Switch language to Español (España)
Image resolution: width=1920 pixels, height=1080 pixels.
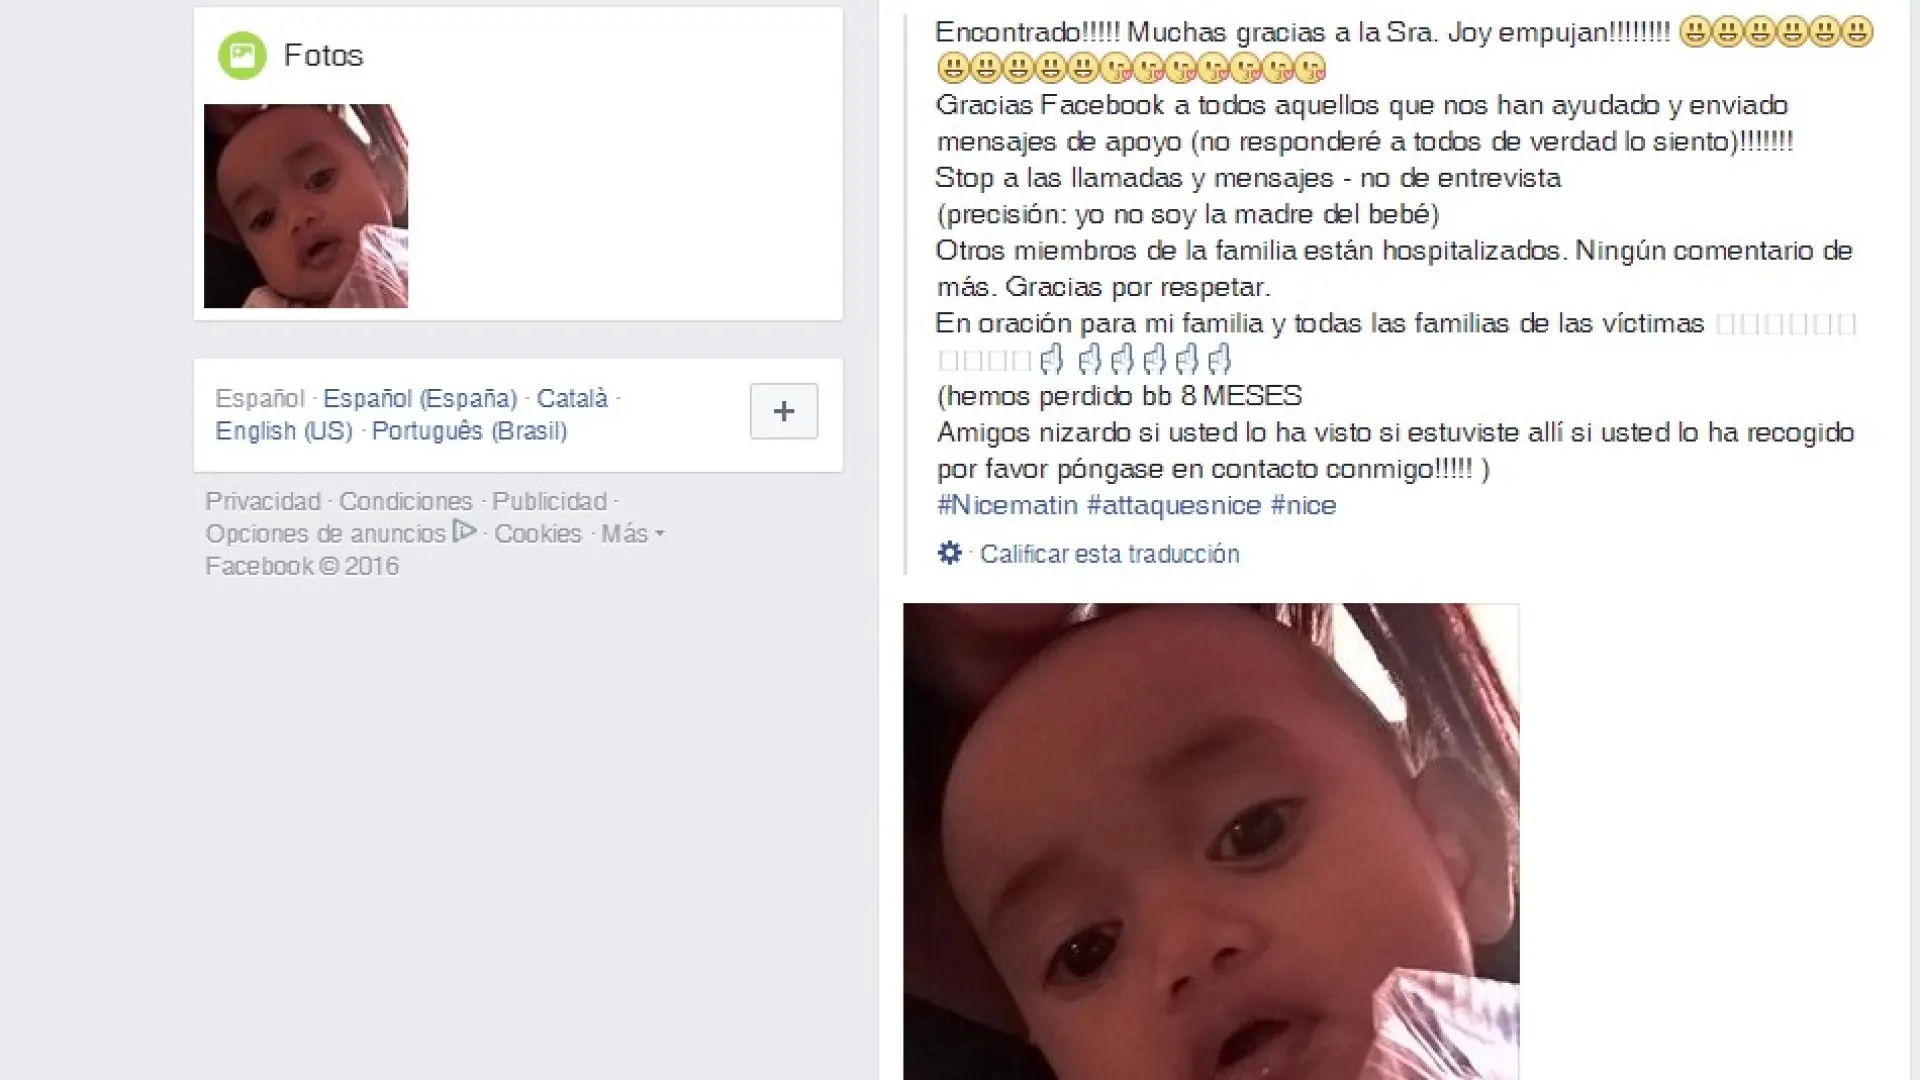pyautogui.click(x=420, y=399)
